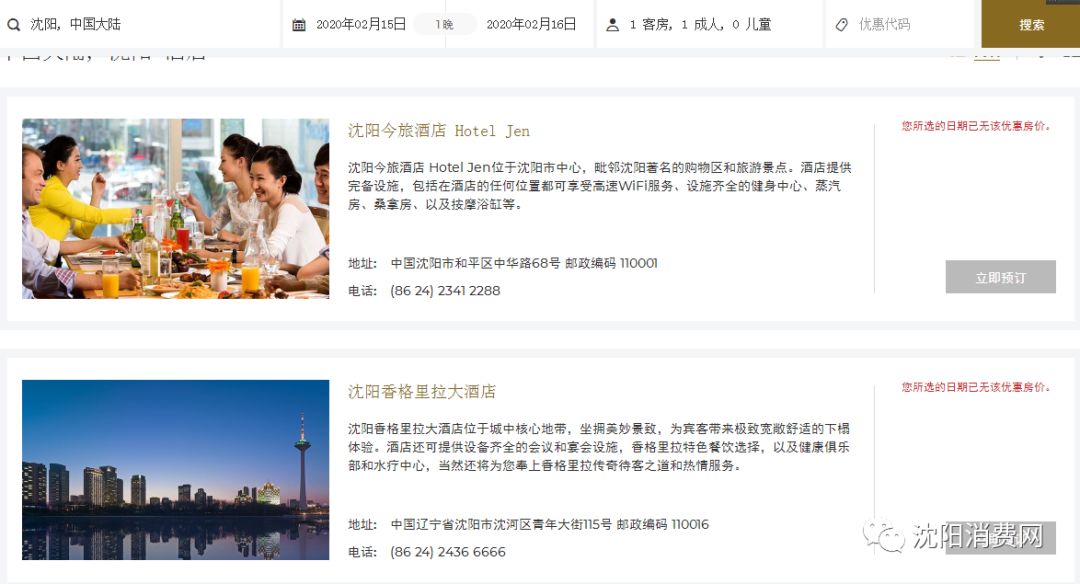Open the destination field showing 沈阳, 中国大陆
Viewport: 1080px width, 584px height.
(141, 24)
